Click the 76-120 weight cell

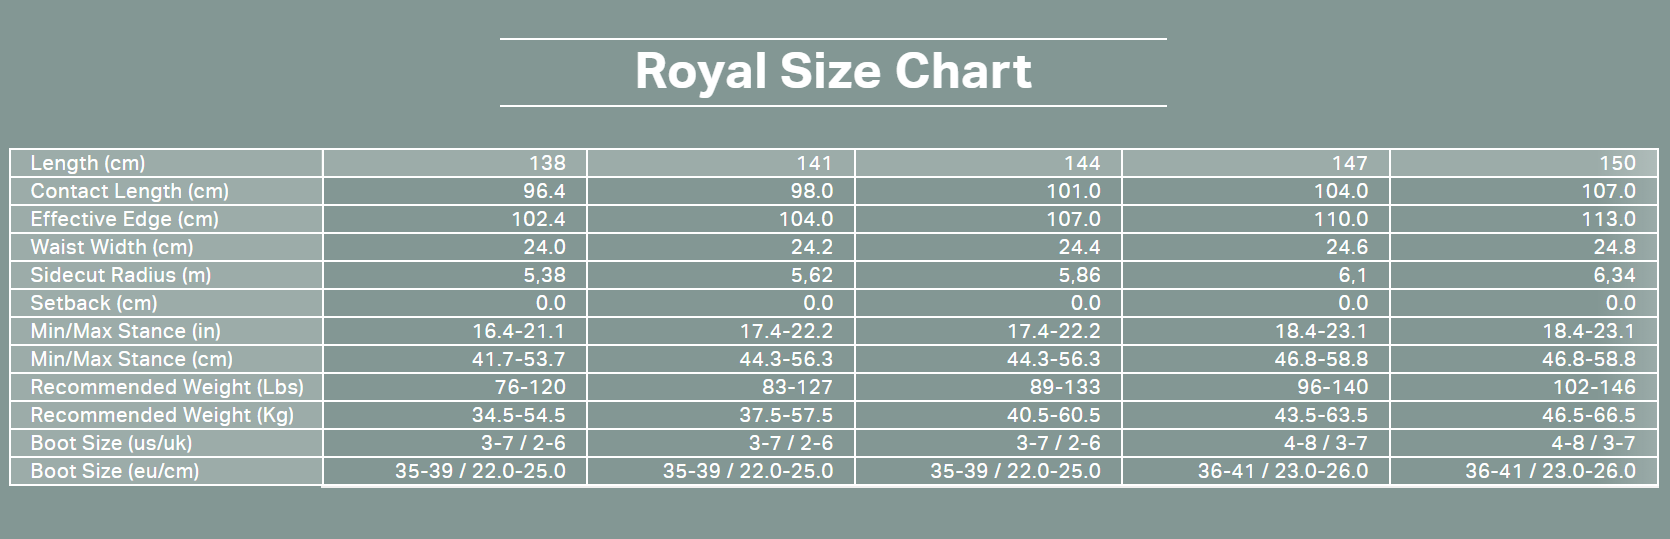(530, 387)
